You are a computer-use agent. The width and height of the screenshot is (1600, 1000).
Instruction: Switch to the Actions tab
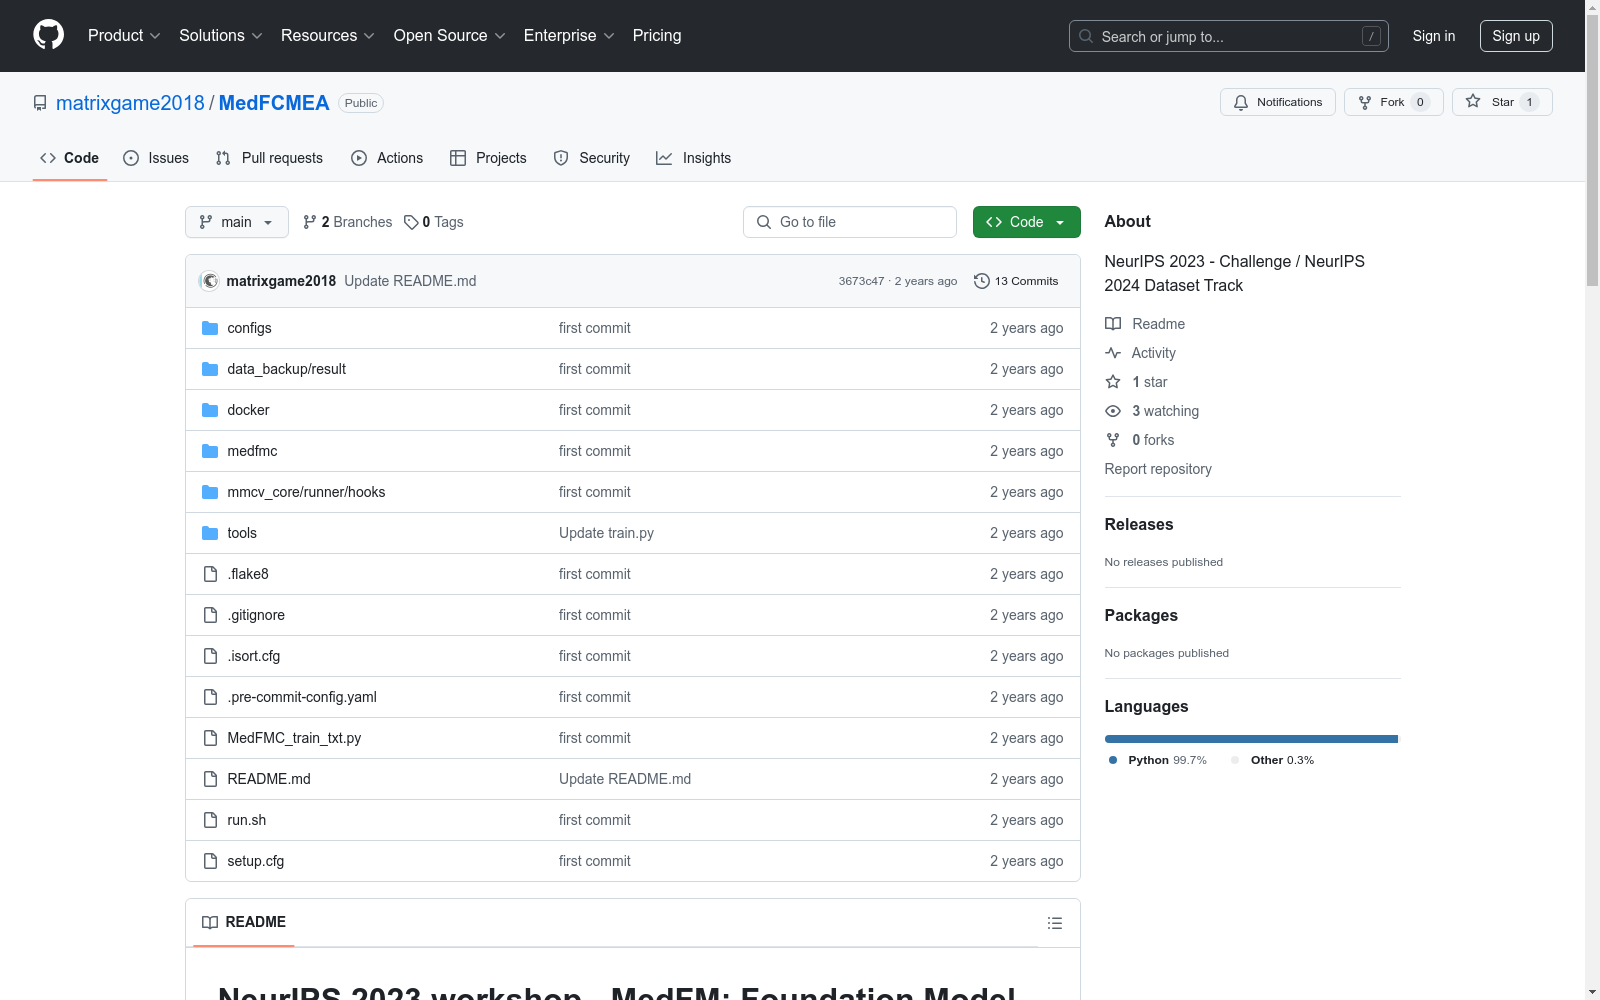click(387, 158)
